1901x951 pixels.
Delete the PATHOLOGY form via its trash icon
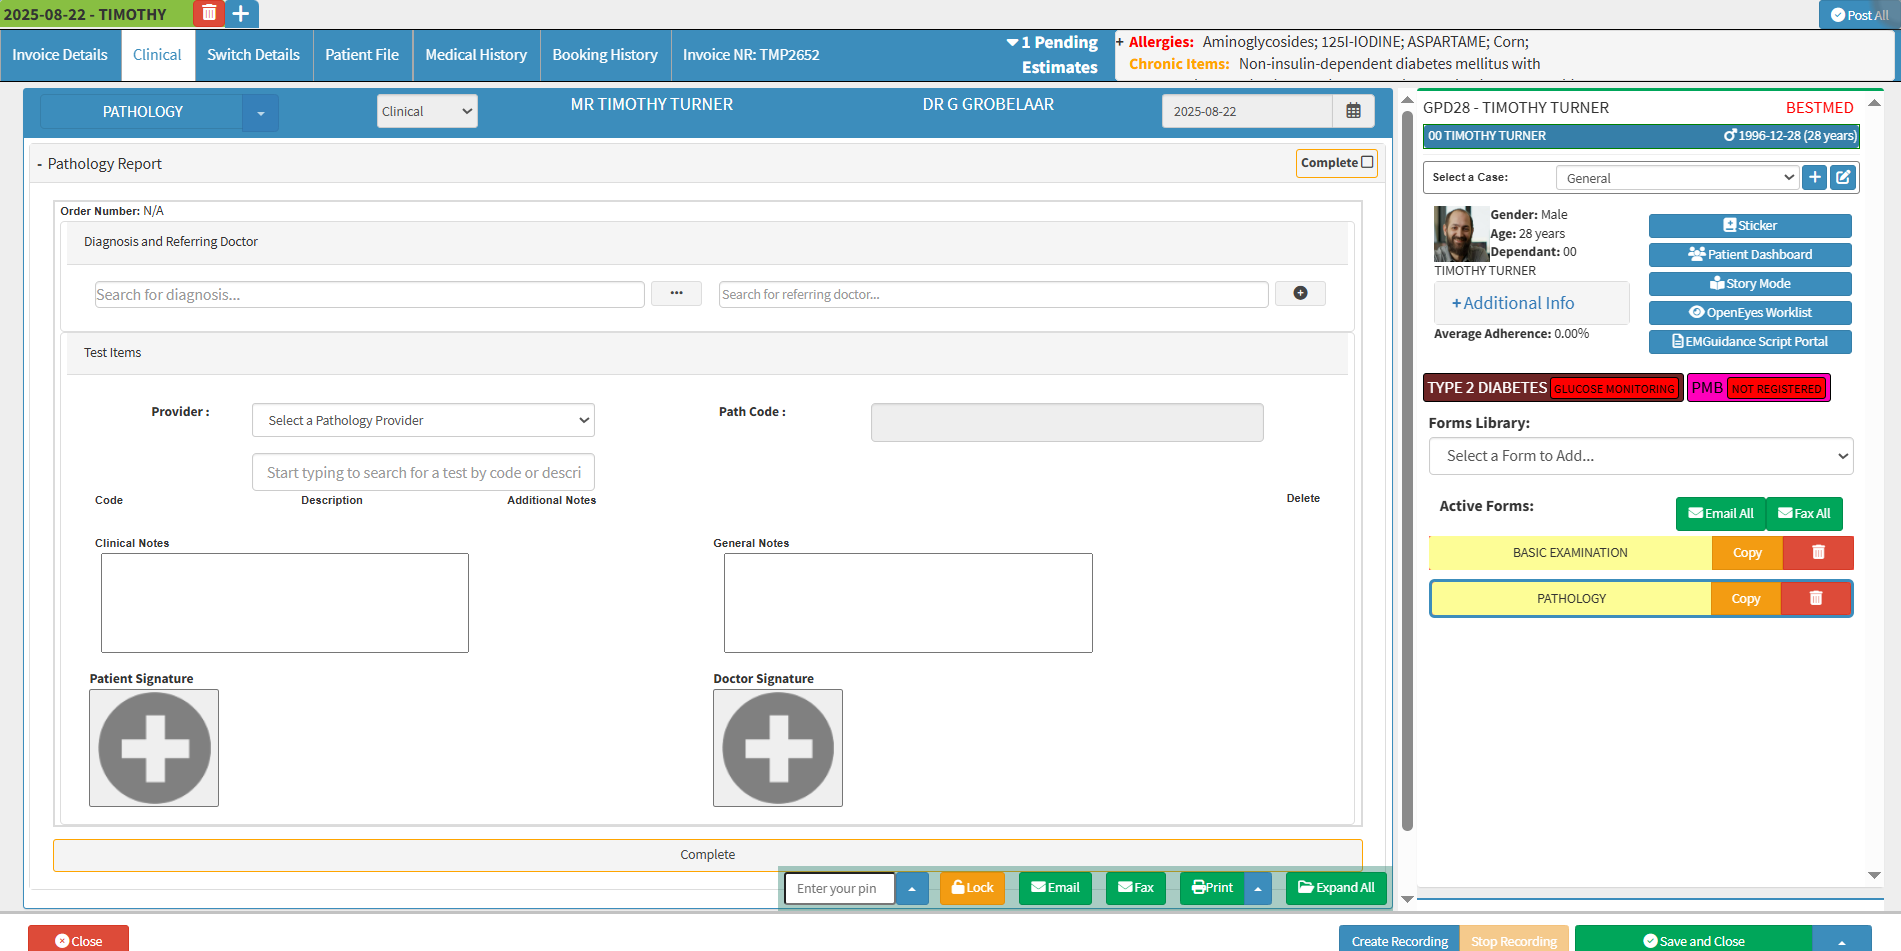pyautogui.click(x=1815, y=598)
